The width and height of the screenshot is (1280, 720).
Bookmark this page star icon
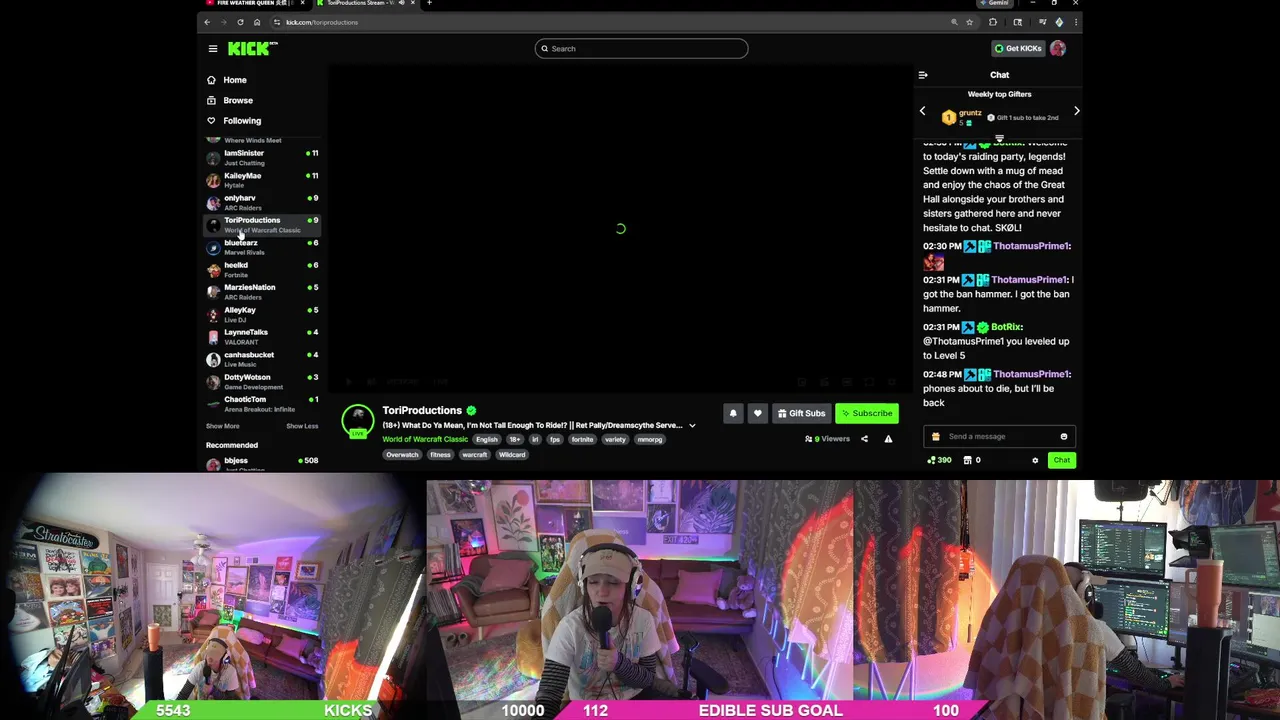tap(969, 22)
